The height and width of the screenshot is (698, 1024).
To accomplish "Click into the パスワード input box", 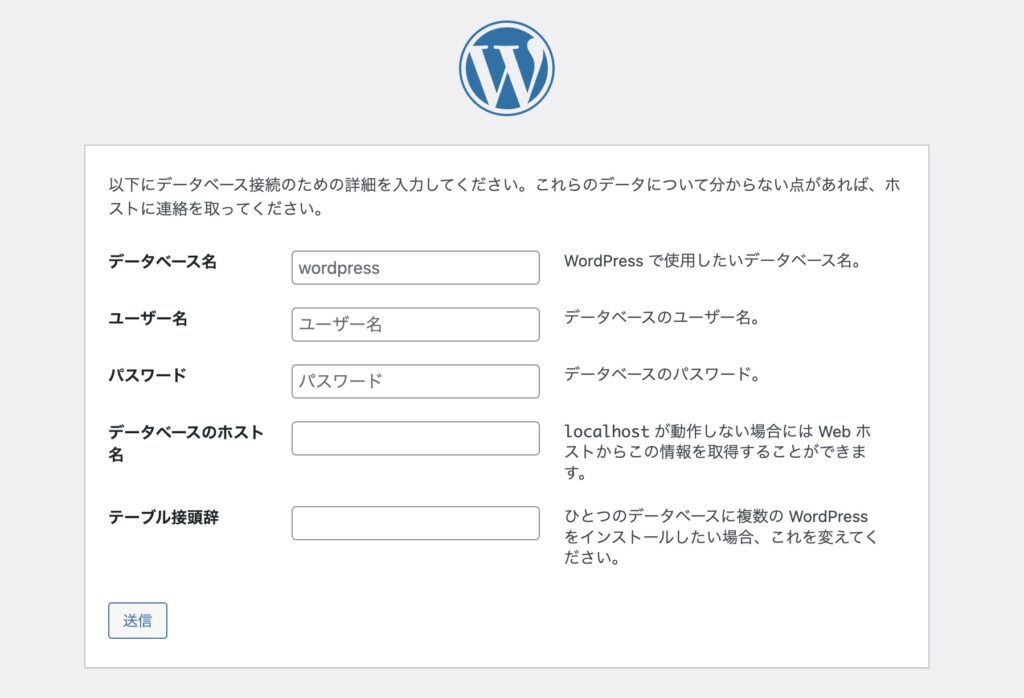I will (415, 381).
